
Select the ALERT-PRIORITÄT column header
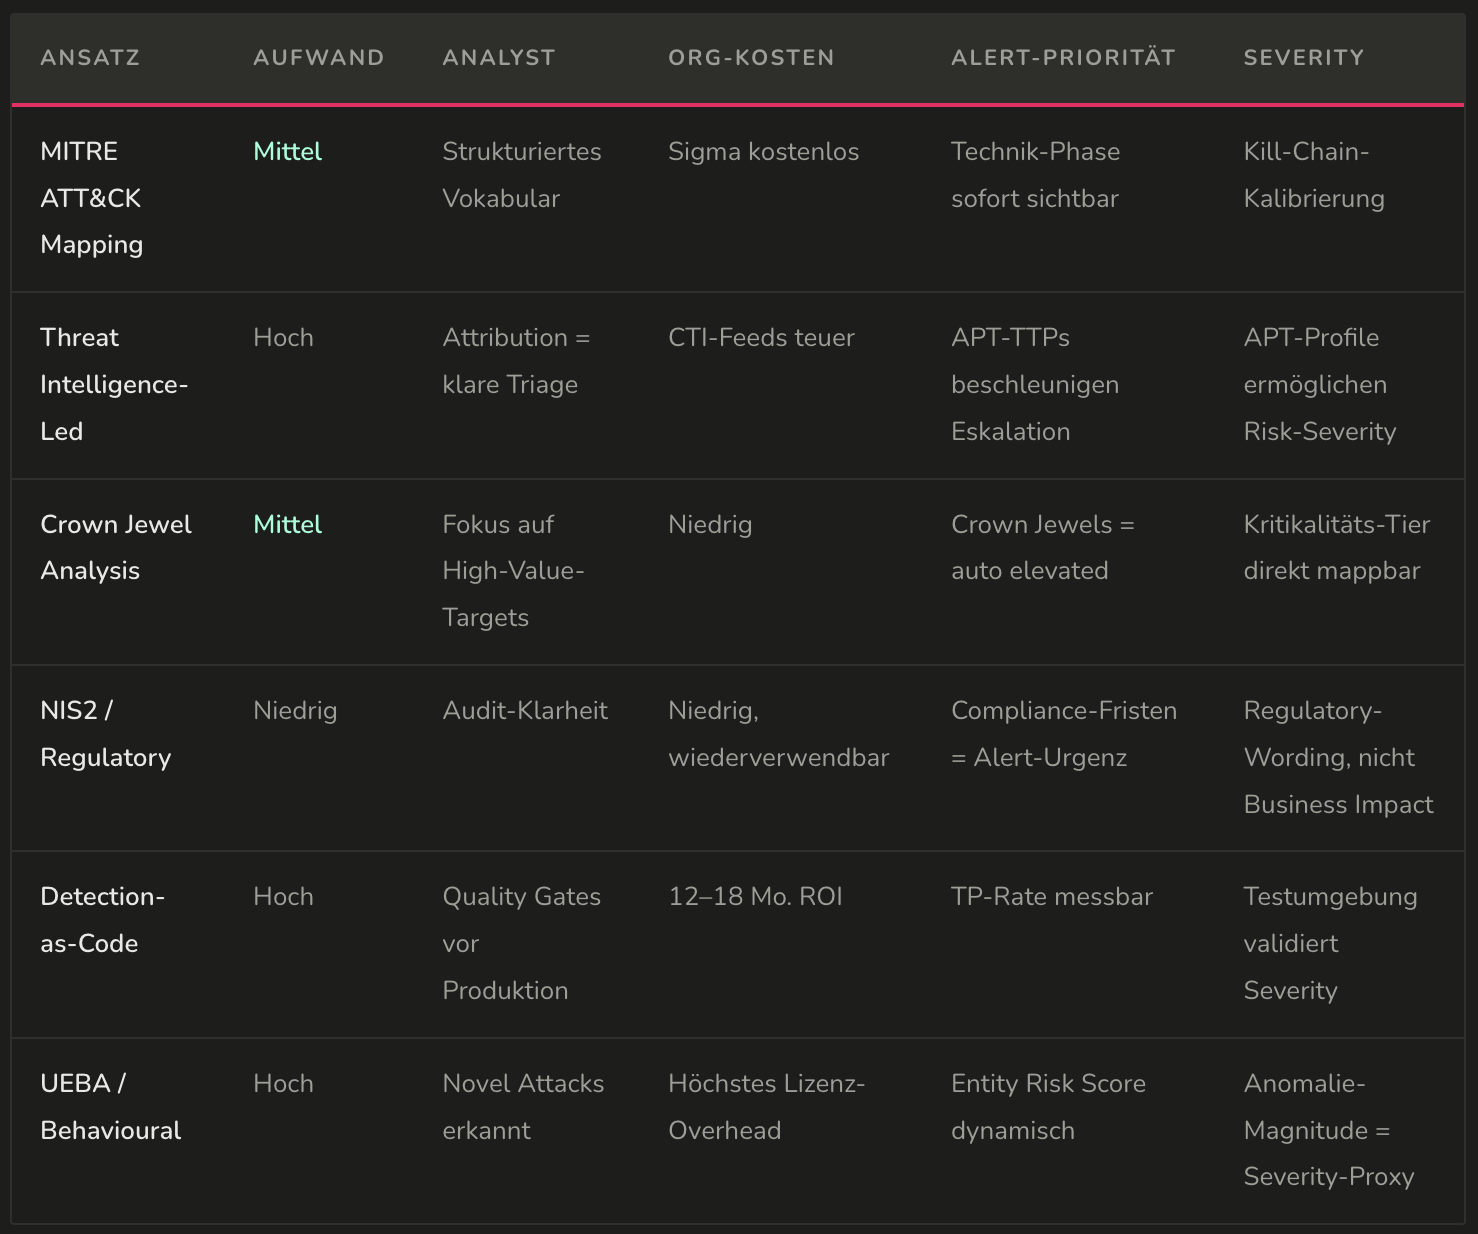1063,58
